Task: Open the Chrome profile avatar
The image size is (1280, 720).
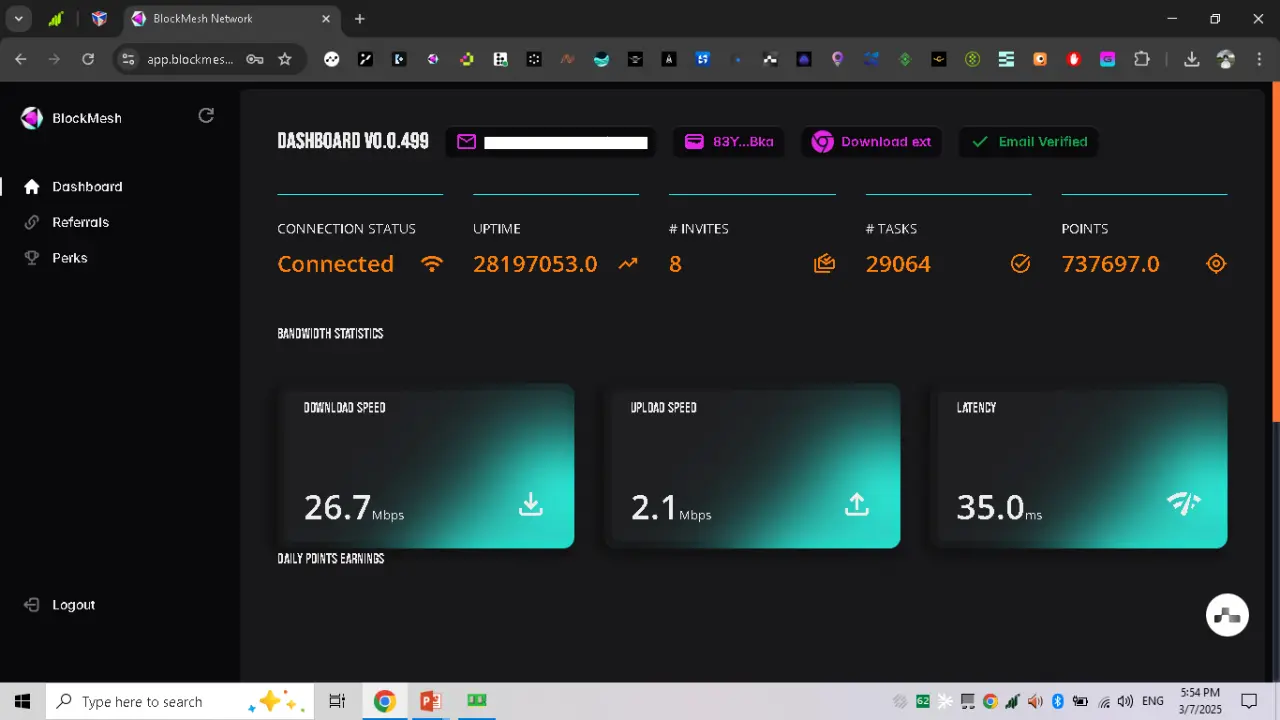Action: pos(1226,59)
